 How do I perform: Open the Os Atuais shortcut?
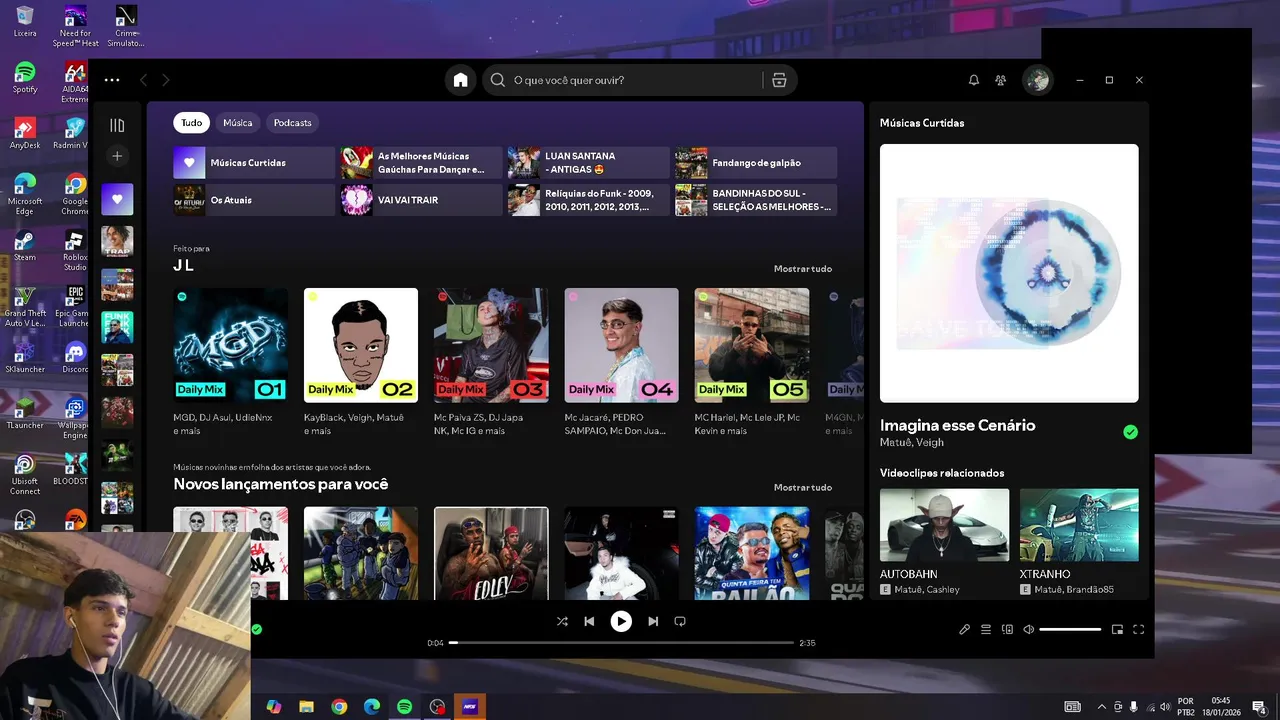tap(254, 200)
